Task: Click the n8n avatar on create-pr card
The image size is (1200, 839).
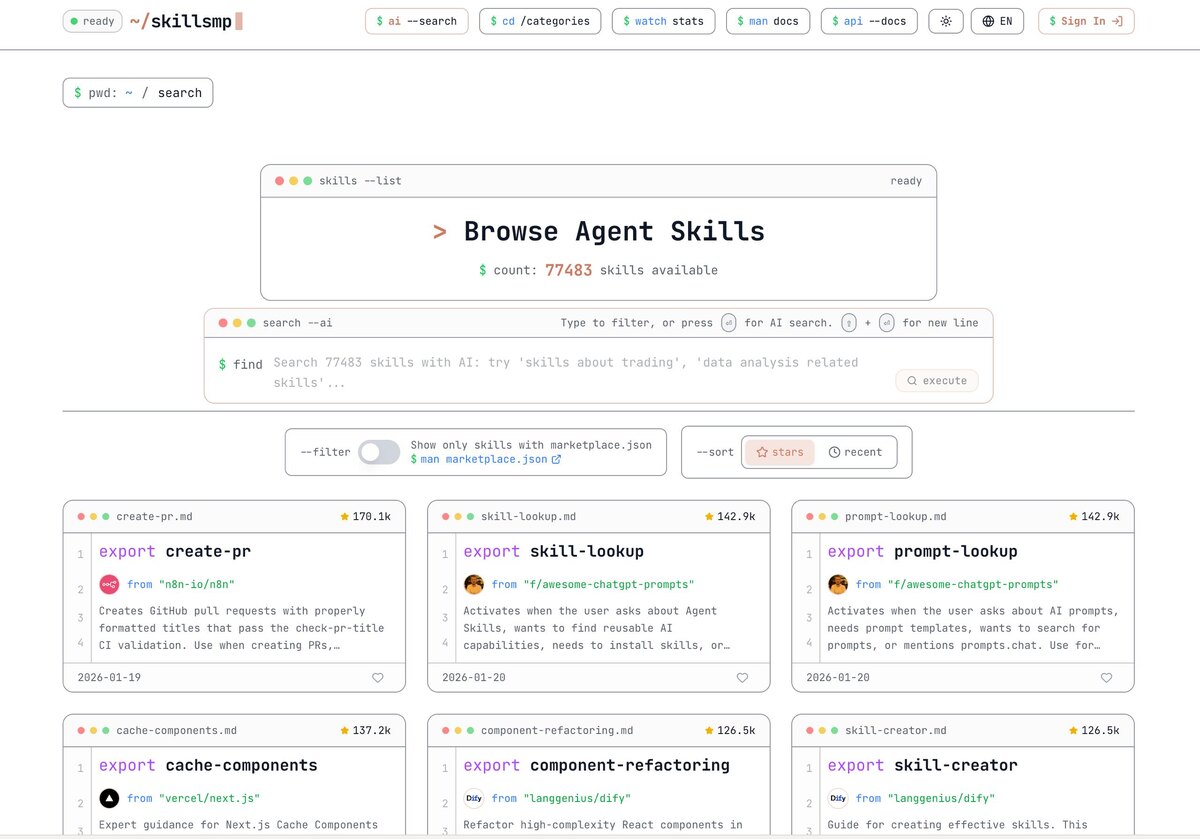Action: [109, 584]
